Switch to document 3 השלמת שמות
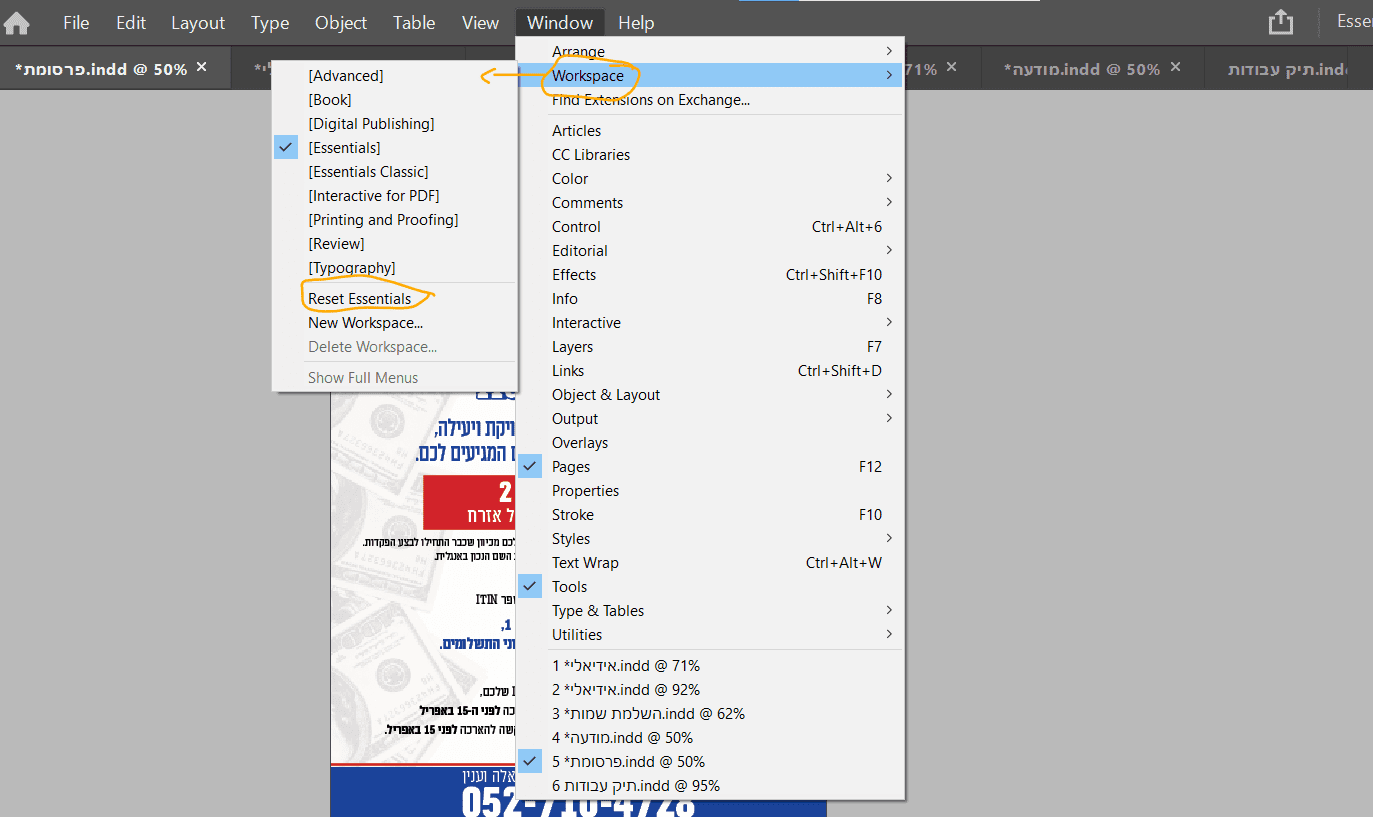The height and width of the screenshot is (817, 1373). [710, 714]
